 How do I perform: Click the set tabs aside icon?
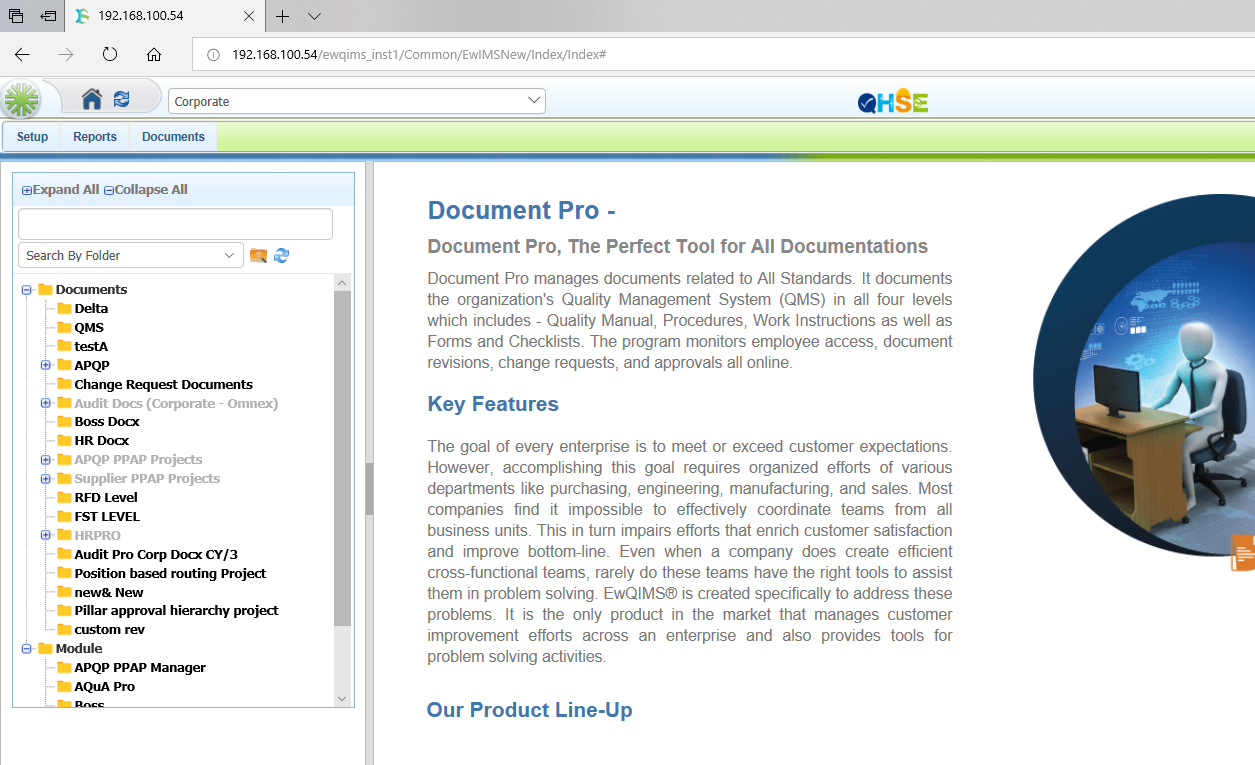point(48,16)
